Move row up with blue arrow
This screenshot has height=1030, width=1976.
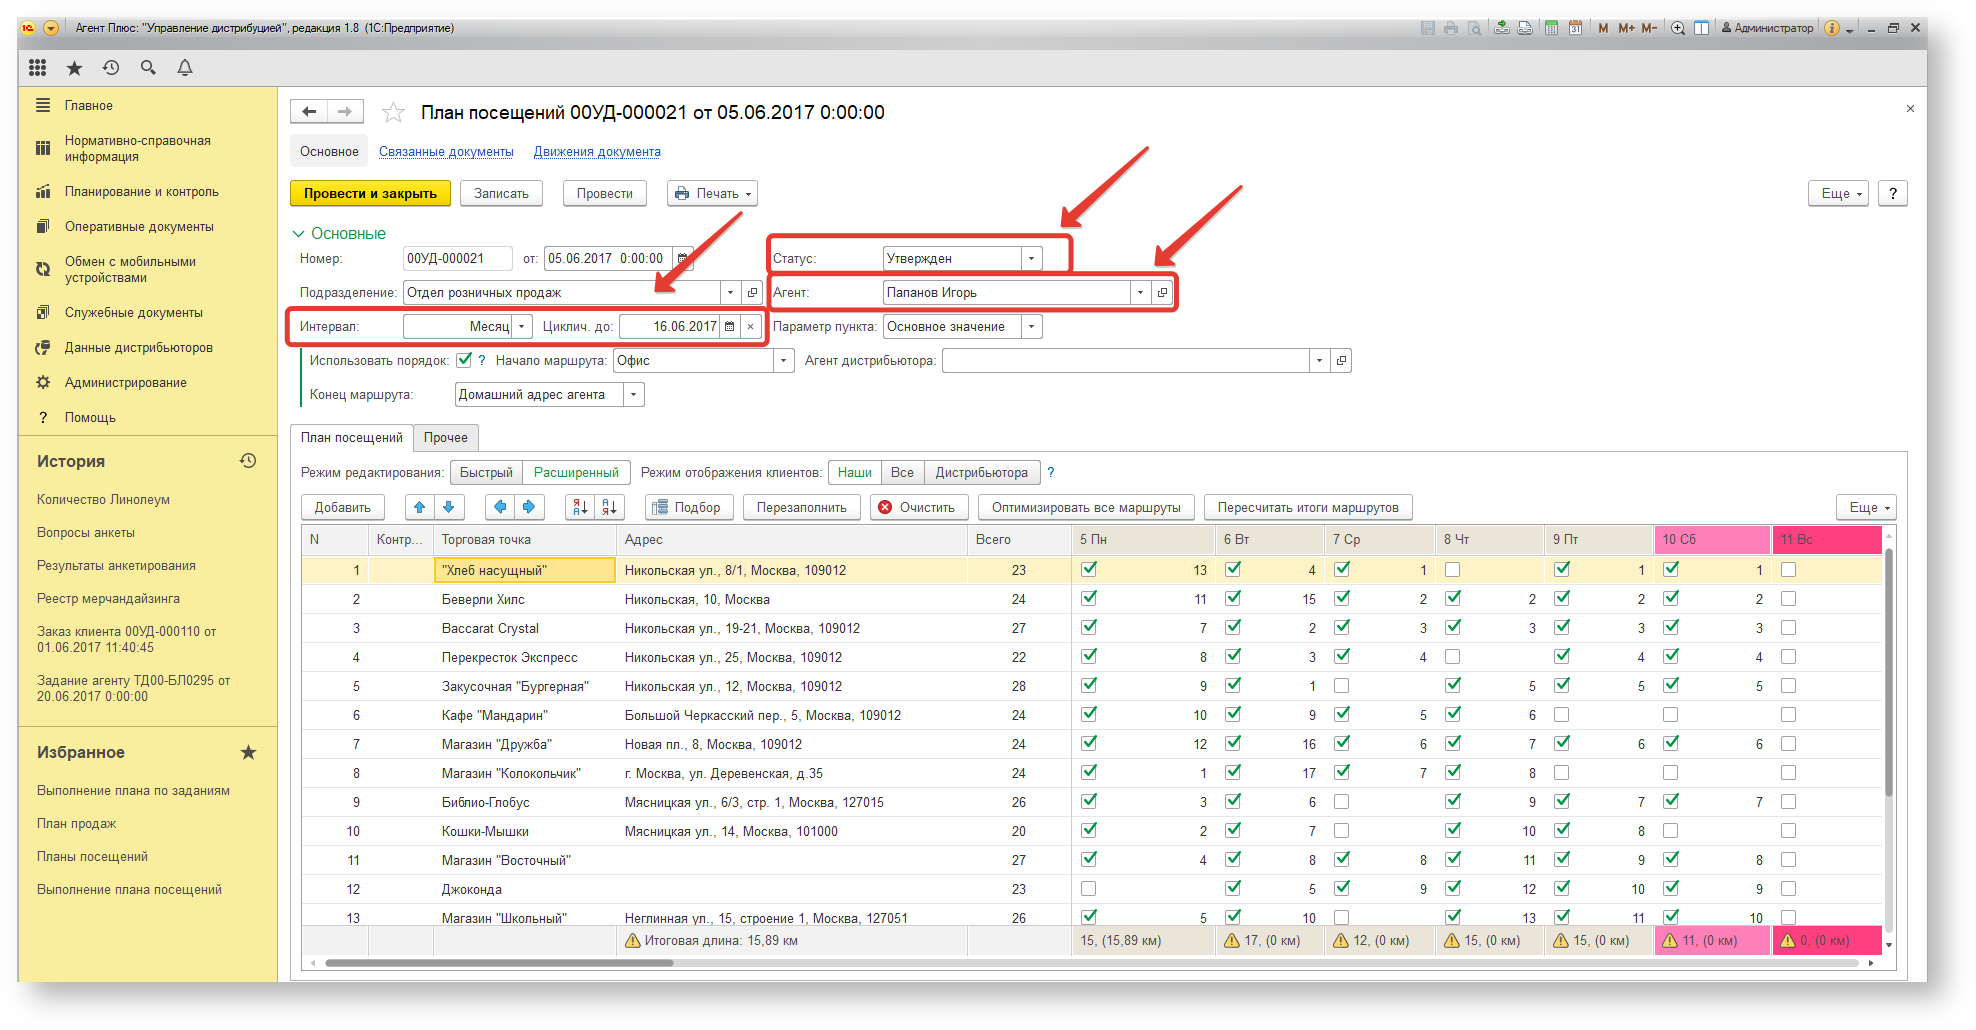click(x=420, y=507)
